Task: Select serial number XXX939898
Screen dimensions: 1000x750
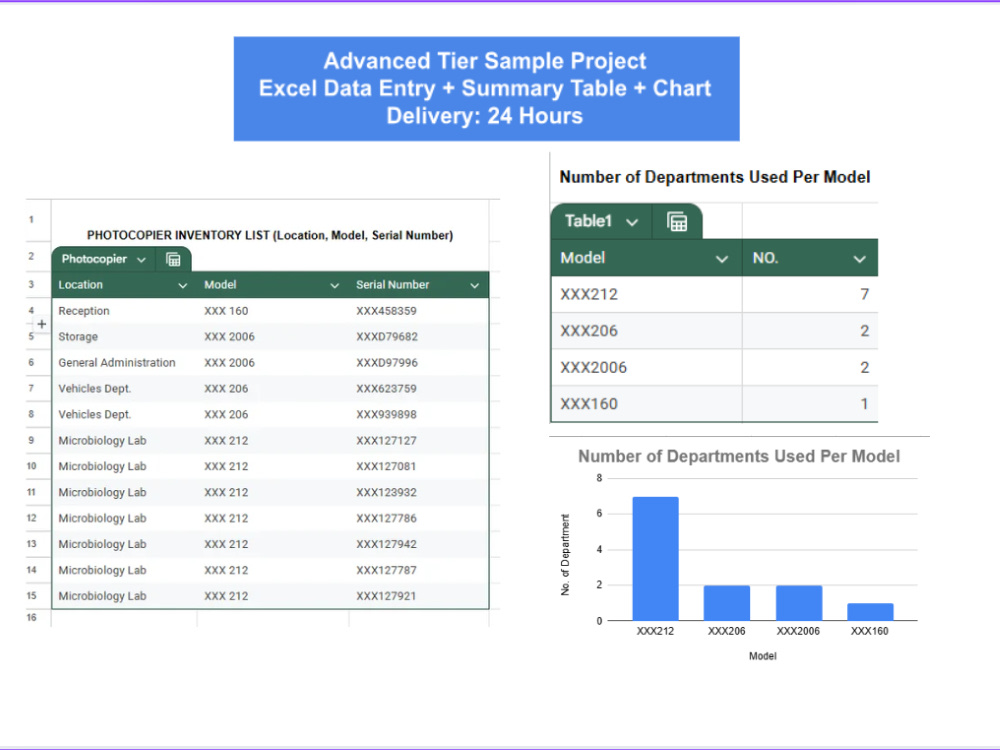Action: click(419, 415)
